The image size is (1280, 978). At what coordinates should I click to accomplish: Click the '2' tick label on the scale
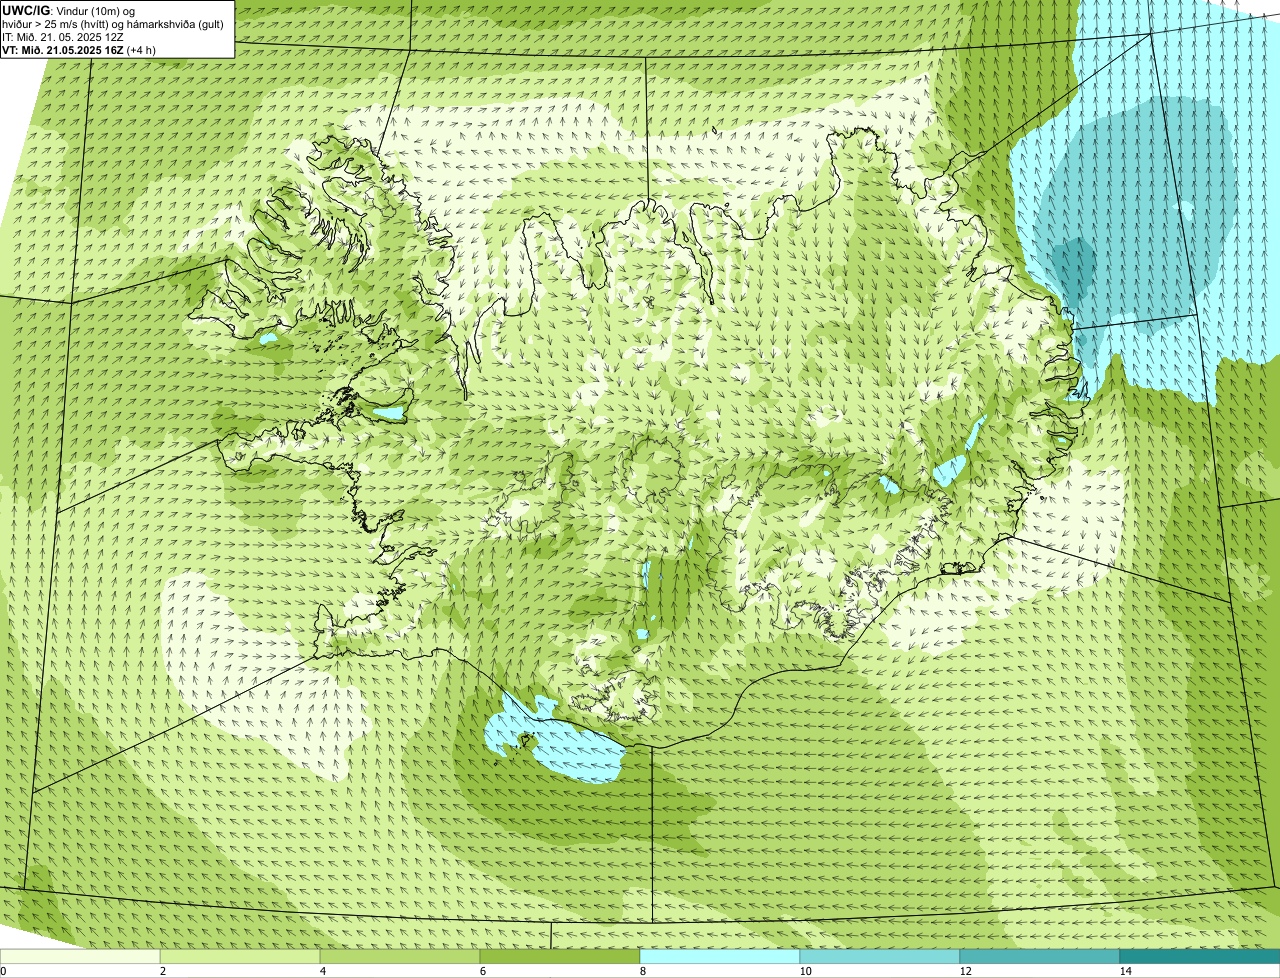(x=162, y=971)
